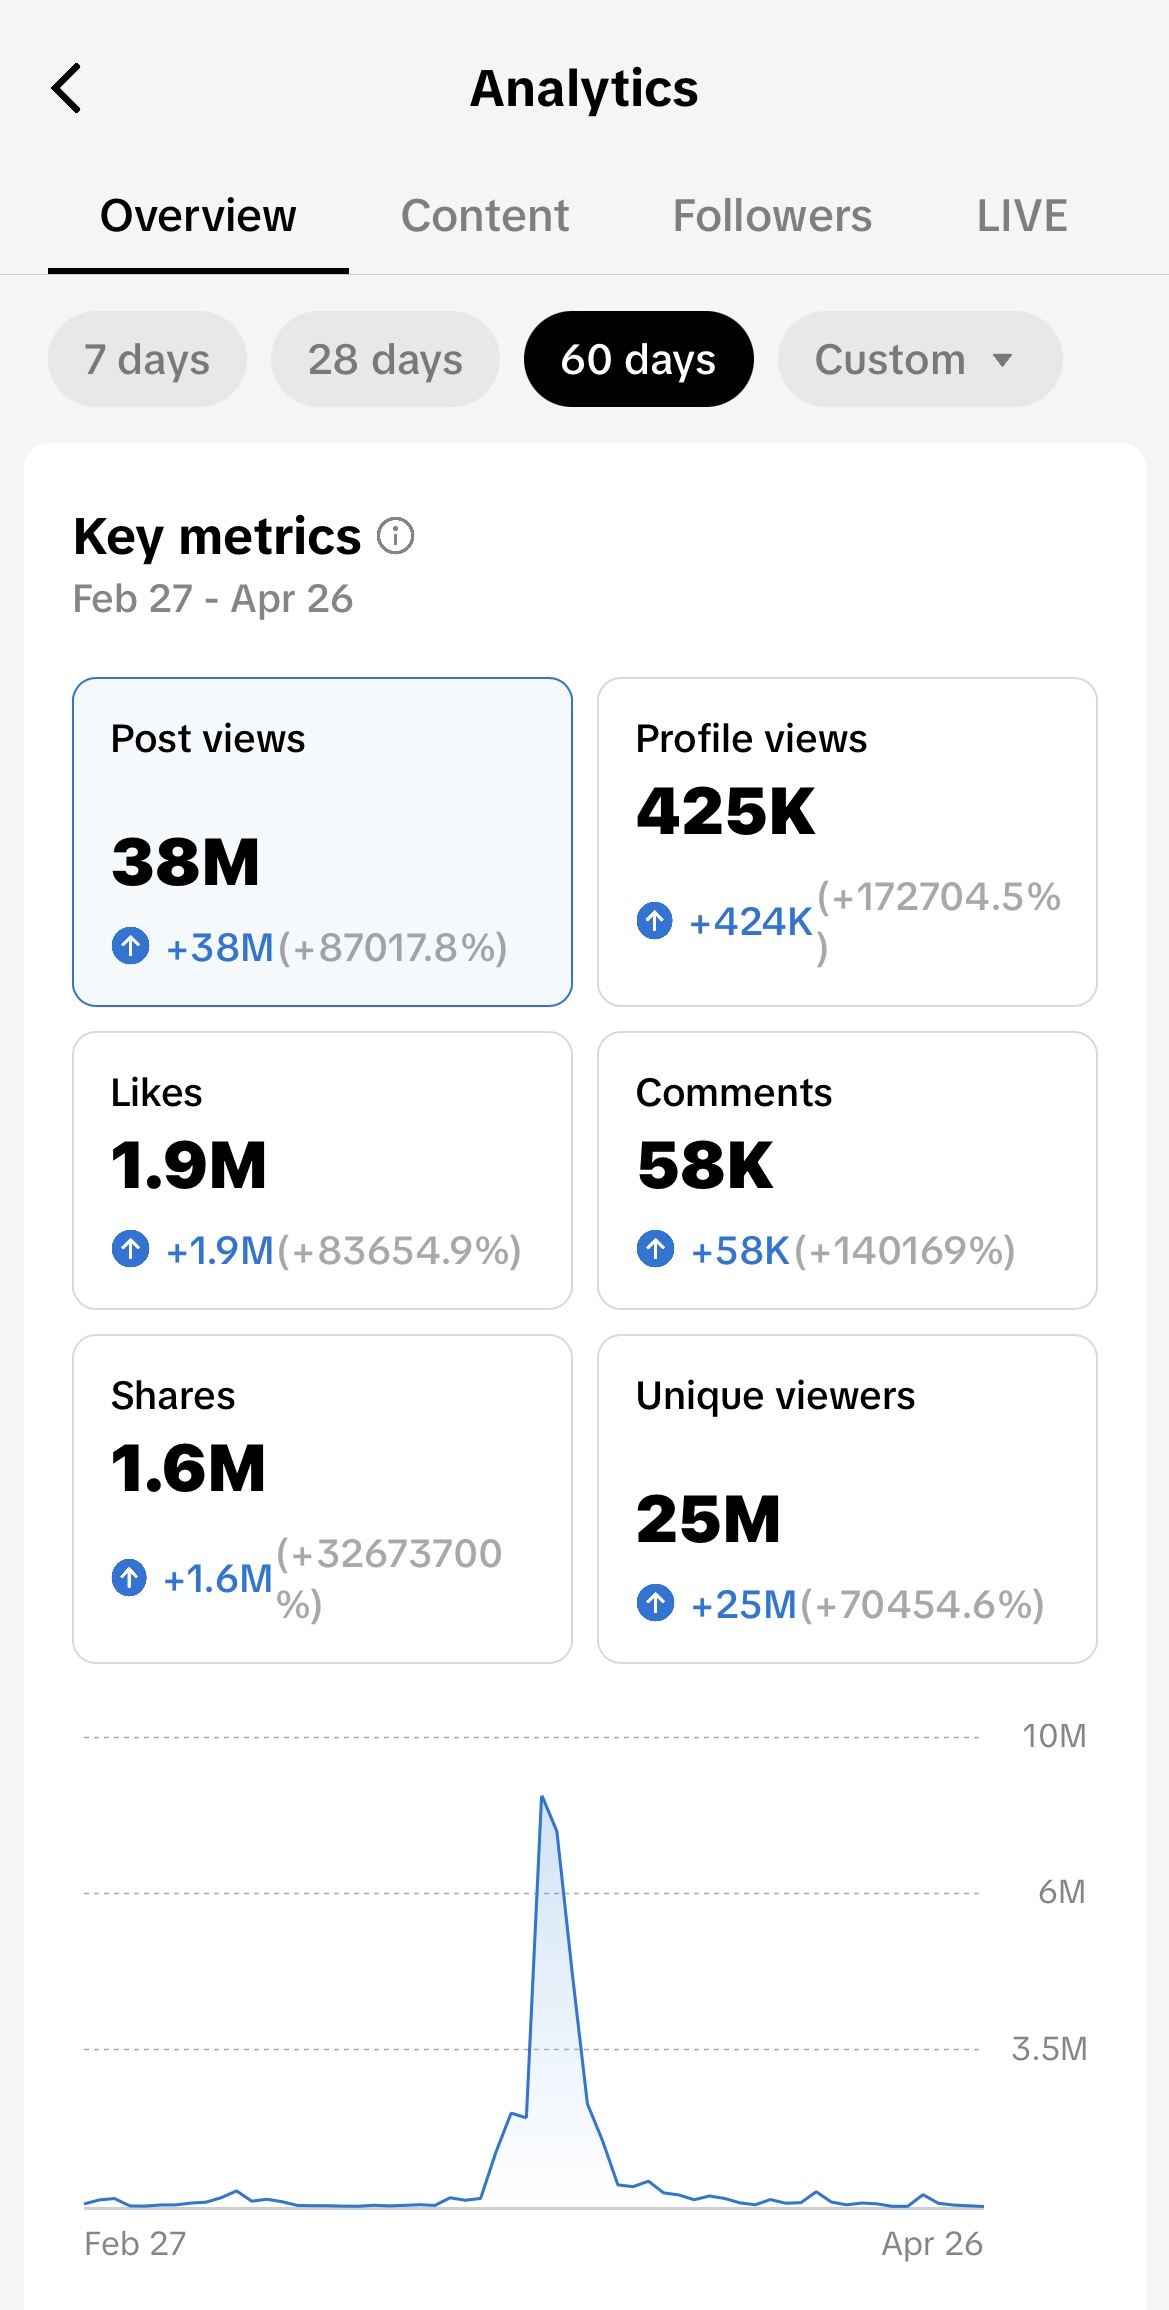
Task: Open the Key metrics info icon
Action: coord(395,536)
